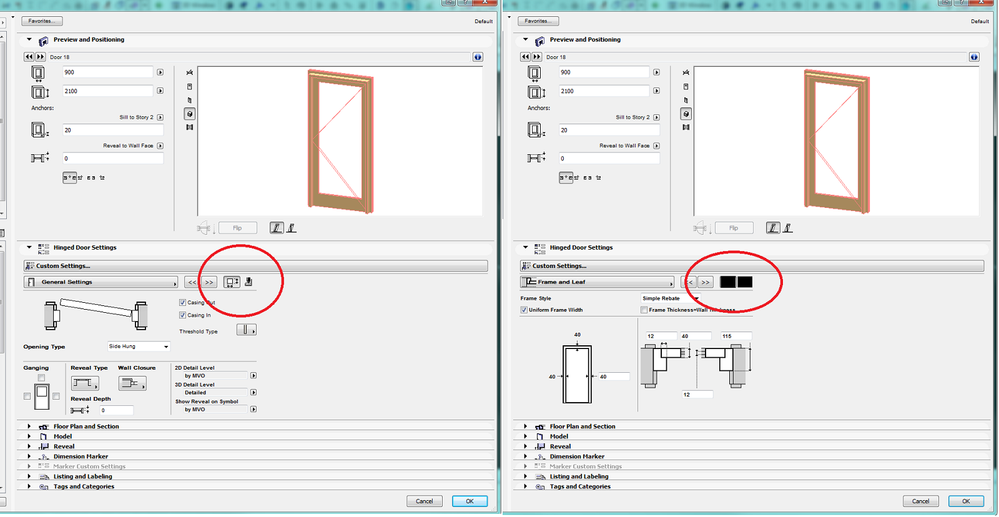Screen dimensions: 999x517
Task: Expand Floor Plan and Section in left dialog
Action: 29,426
